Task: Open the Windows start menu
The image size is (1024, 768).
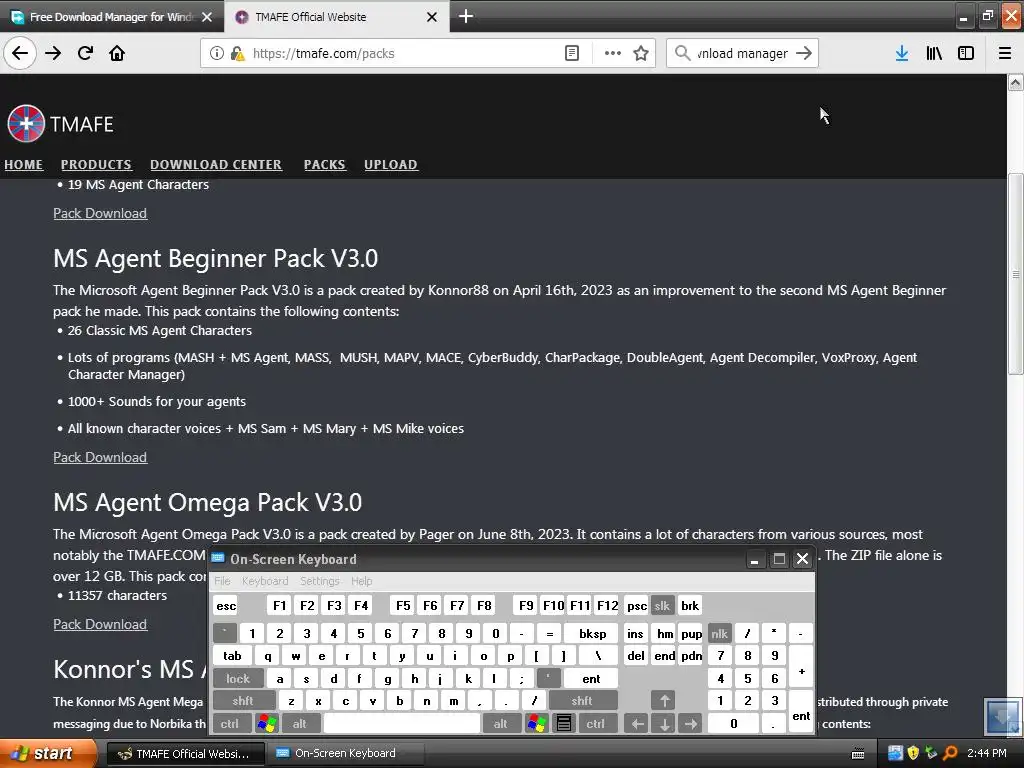Action: 47,753
